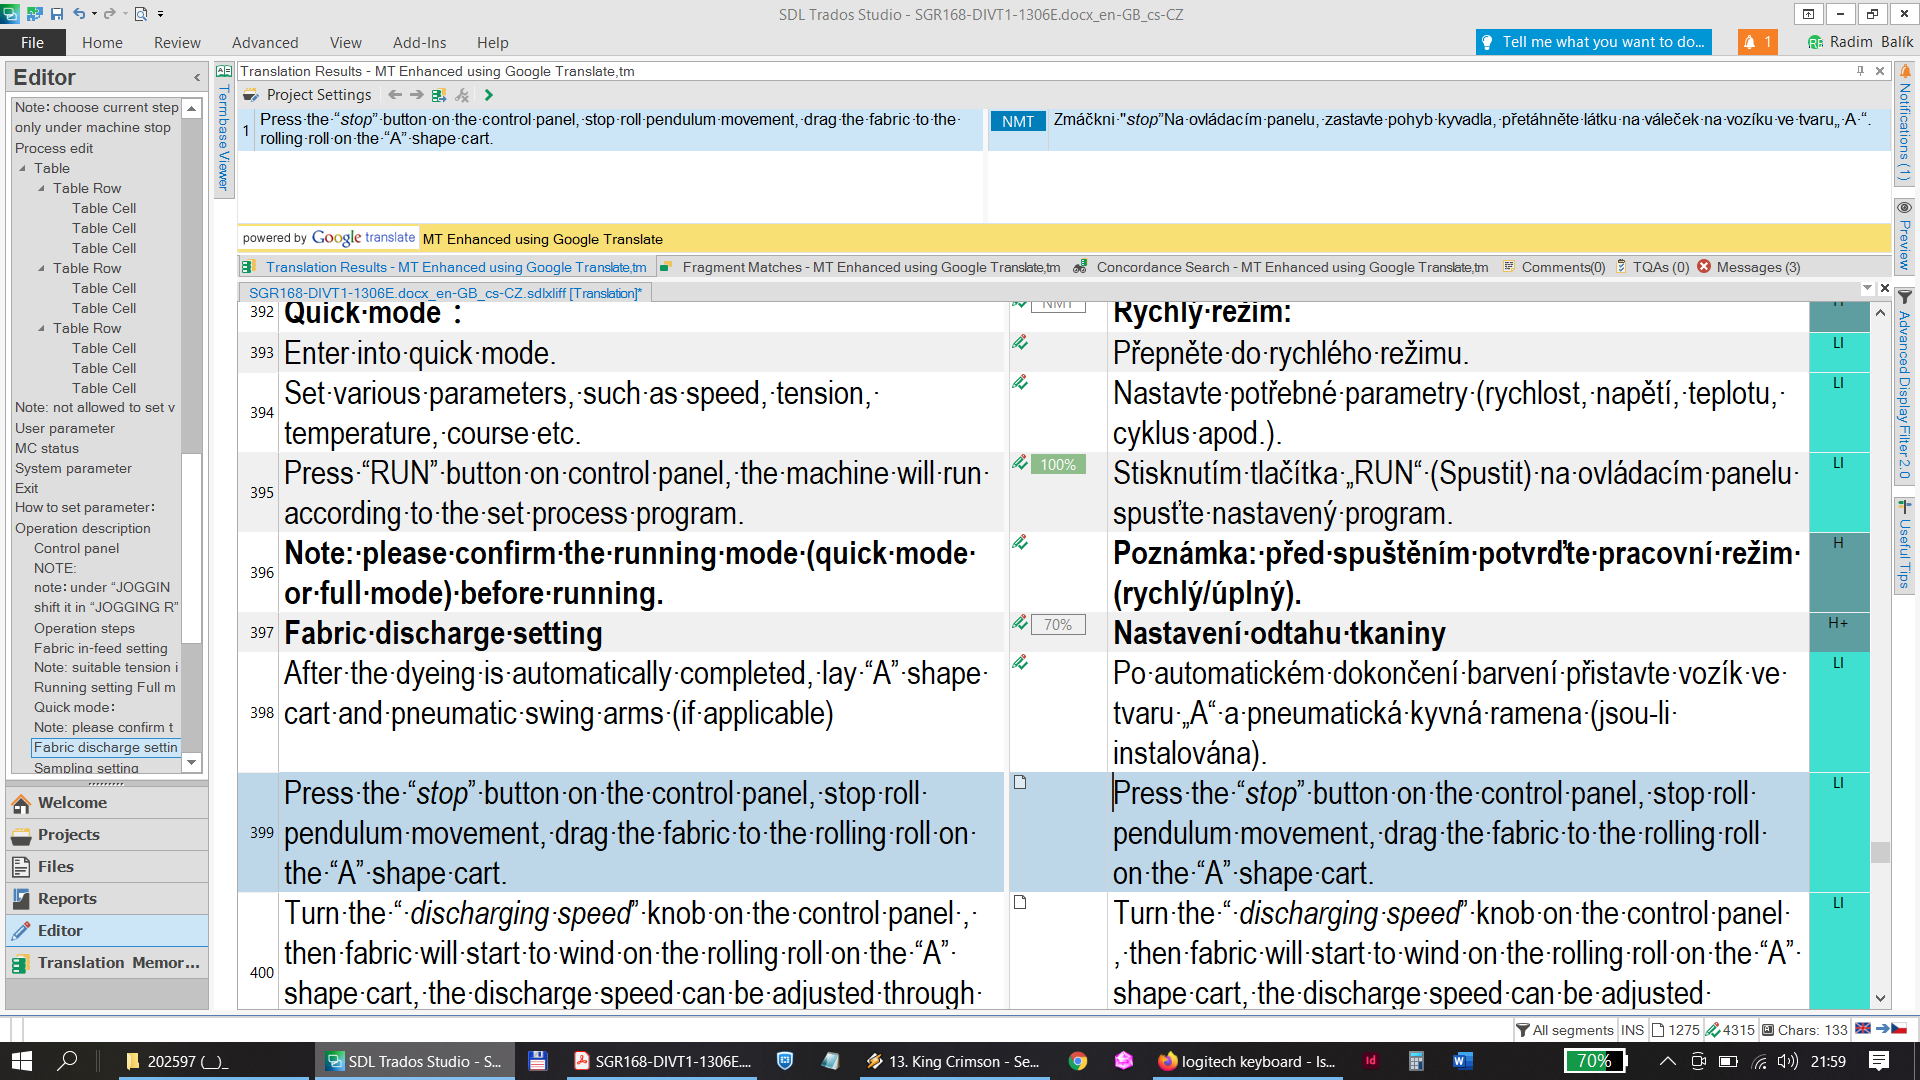This screenshot has height=1080, width=1920.
Task: Collapse the Table node in the outline tree
Action: tap(22, 168)
